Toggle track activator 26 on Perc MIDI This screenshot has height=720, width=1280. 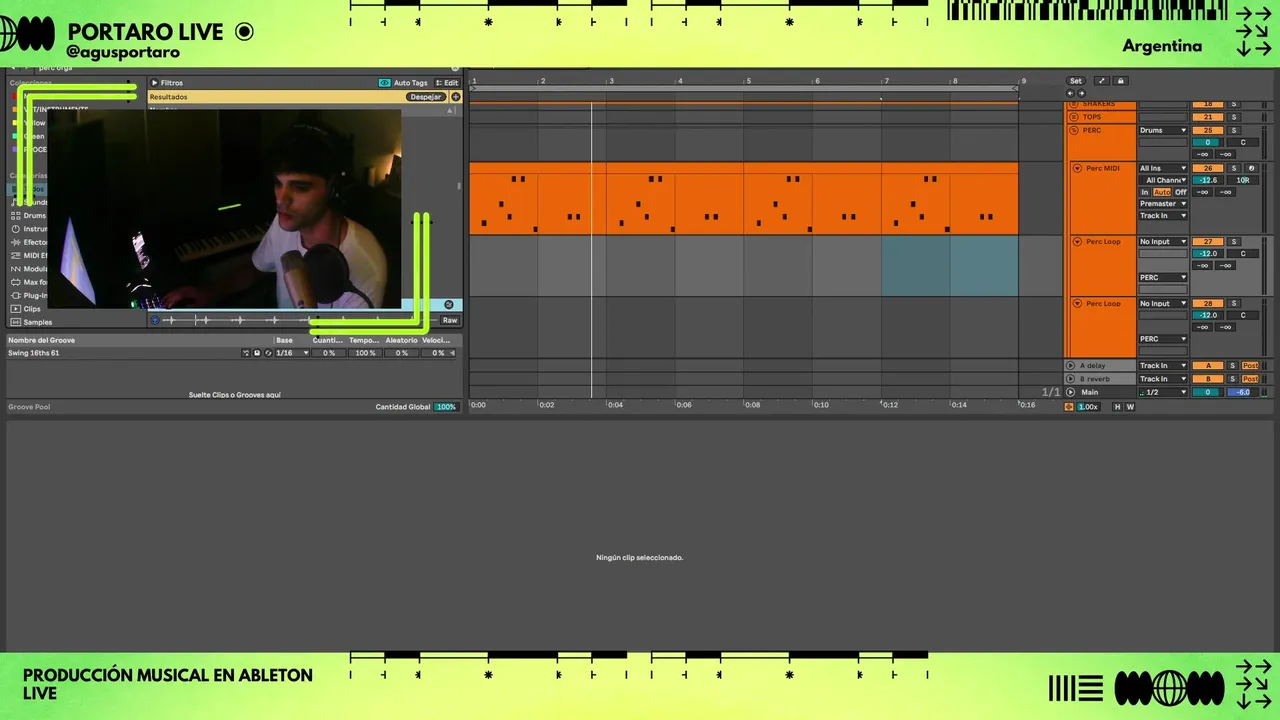[1208, 168]
